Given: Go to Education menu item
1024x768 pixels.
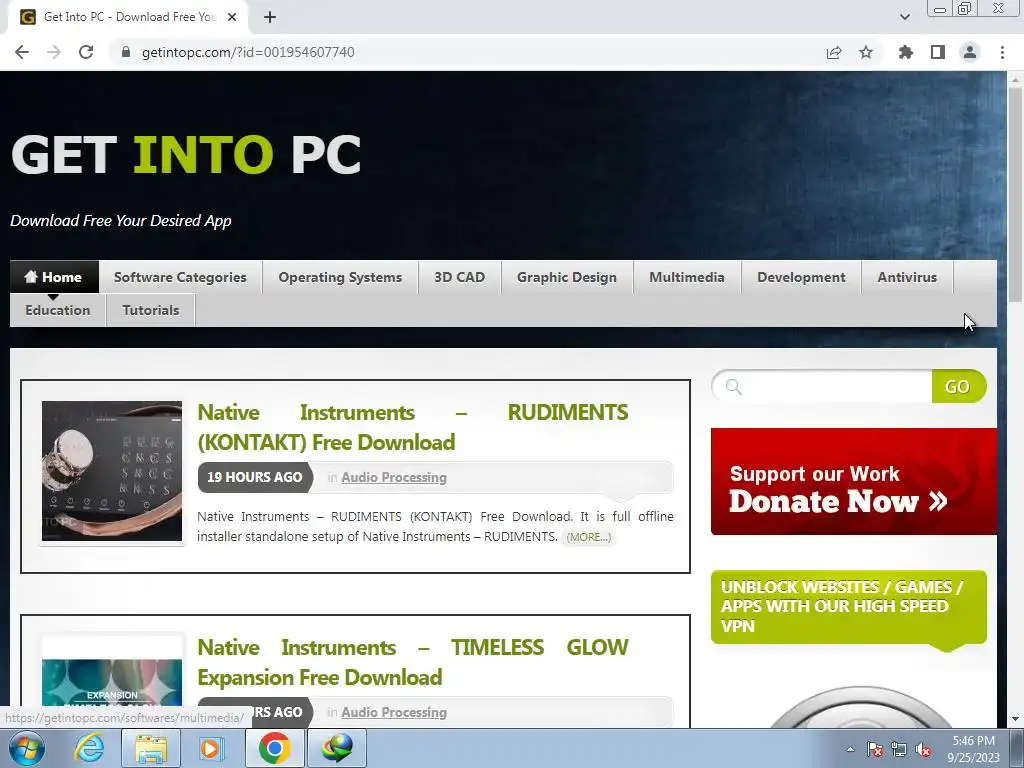Looking at the screenshot, I should tap(57, 310).
